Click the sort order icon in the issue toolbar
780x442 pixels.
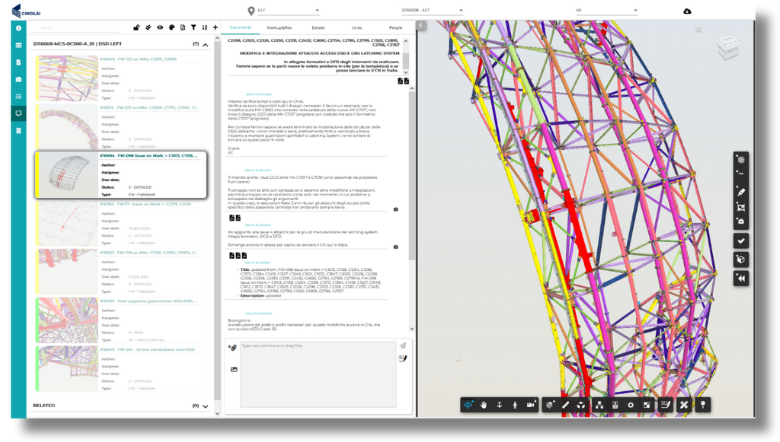(x=204, y=28)
